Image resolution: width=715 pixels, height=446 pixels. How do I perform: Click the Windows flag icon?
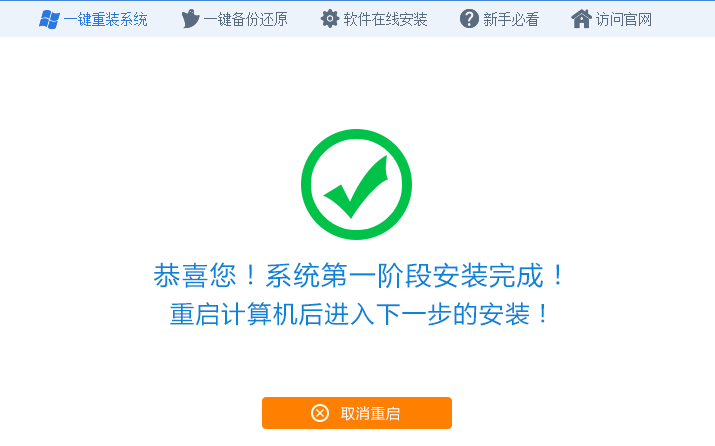(x=49, y=19)
